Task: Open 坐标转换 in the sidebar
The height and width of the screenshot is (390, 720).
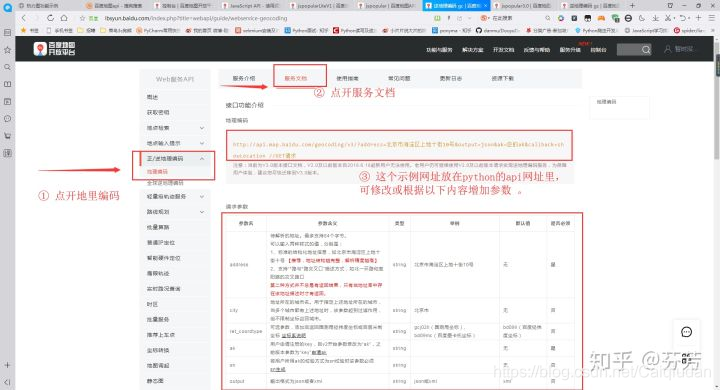Action: (158, 350)
